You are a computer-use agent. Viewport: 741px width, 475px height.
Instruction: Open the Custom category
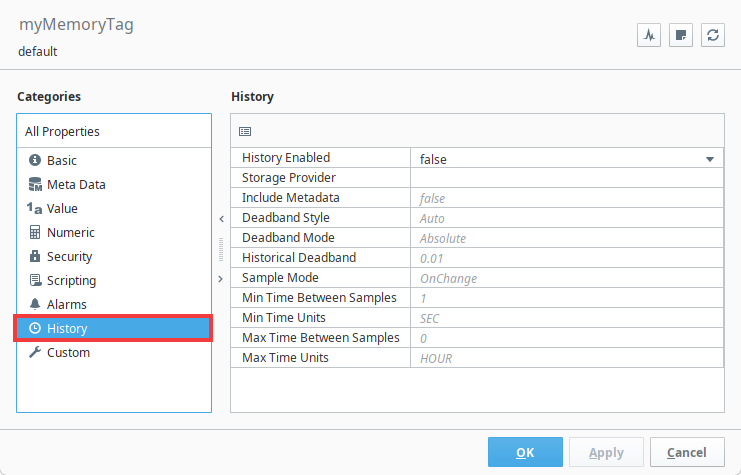point(114,353)
